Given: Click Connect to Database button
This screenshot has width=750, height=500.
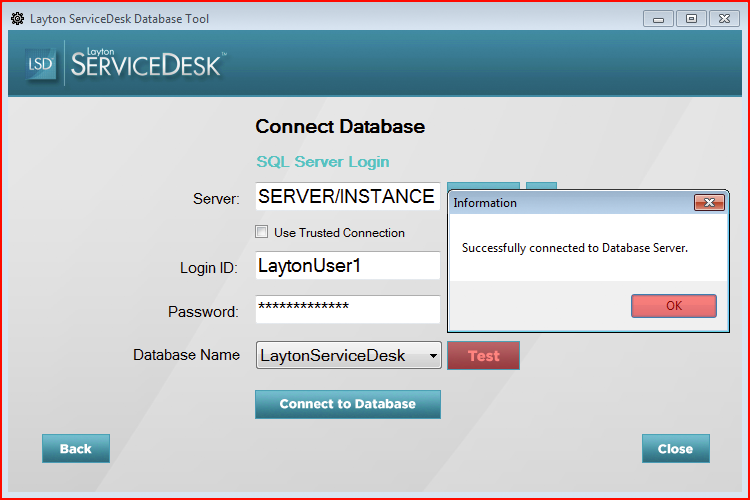Looking at the screenshot, I should [348, 404].
